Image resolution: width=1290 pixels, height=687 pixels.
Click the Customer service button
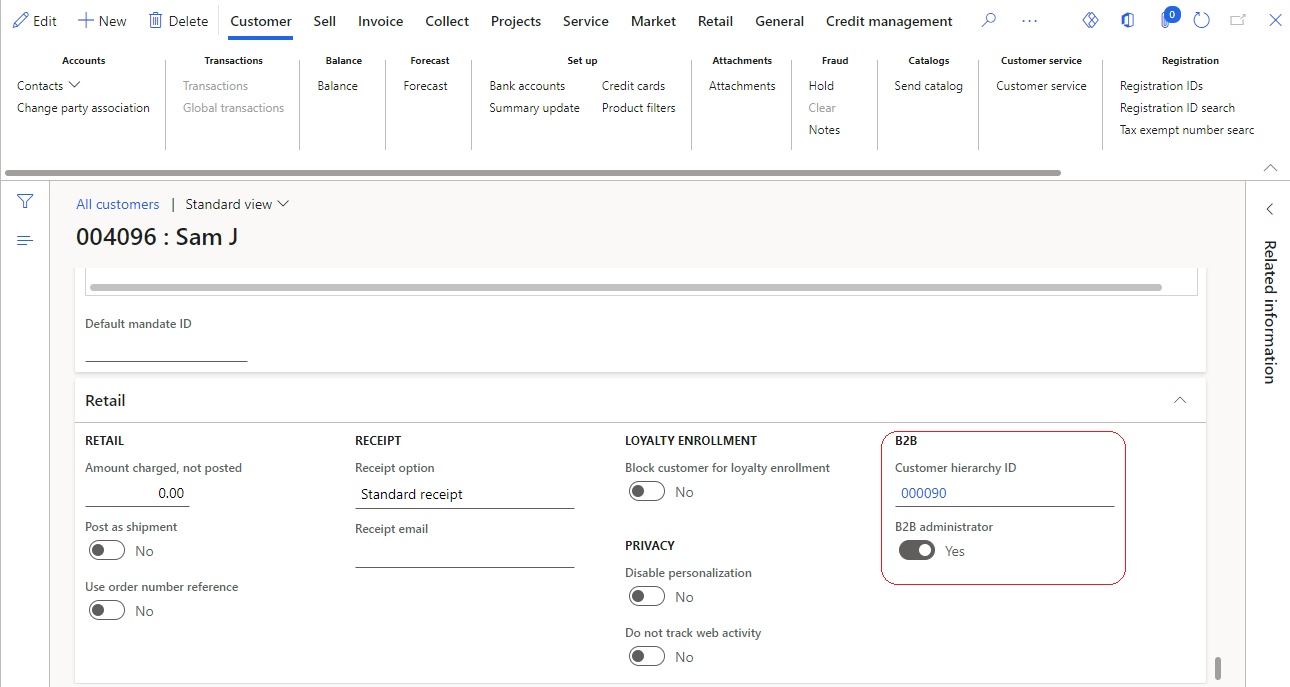click(x=1041, y=86)
